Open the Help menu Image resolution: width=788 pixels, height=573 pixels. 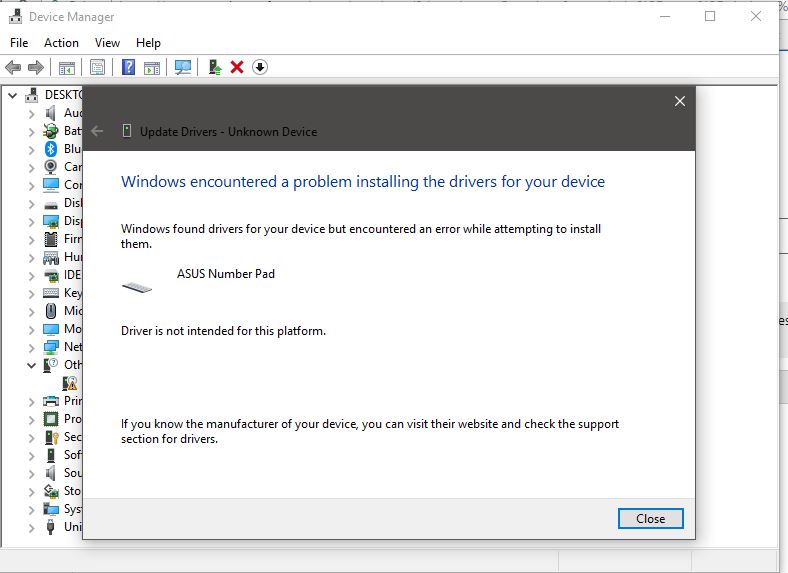(x=148, y=43)
